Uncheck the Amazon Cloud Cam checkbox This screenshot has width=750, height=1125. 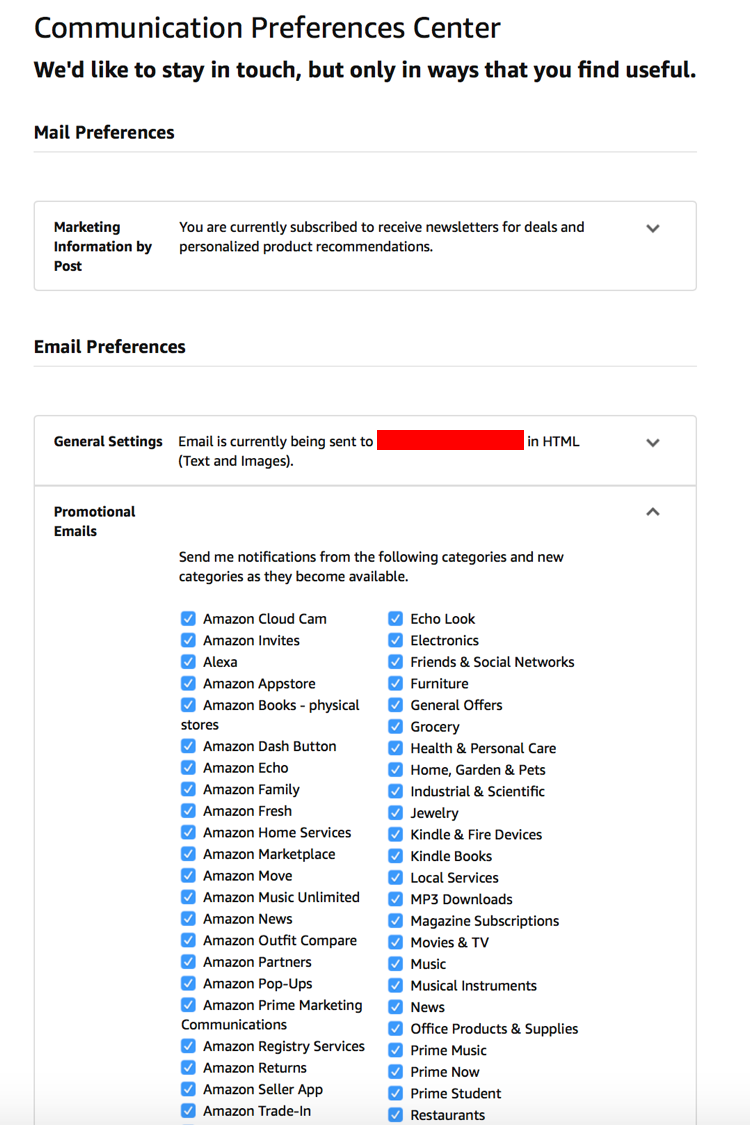pos(188,618)
